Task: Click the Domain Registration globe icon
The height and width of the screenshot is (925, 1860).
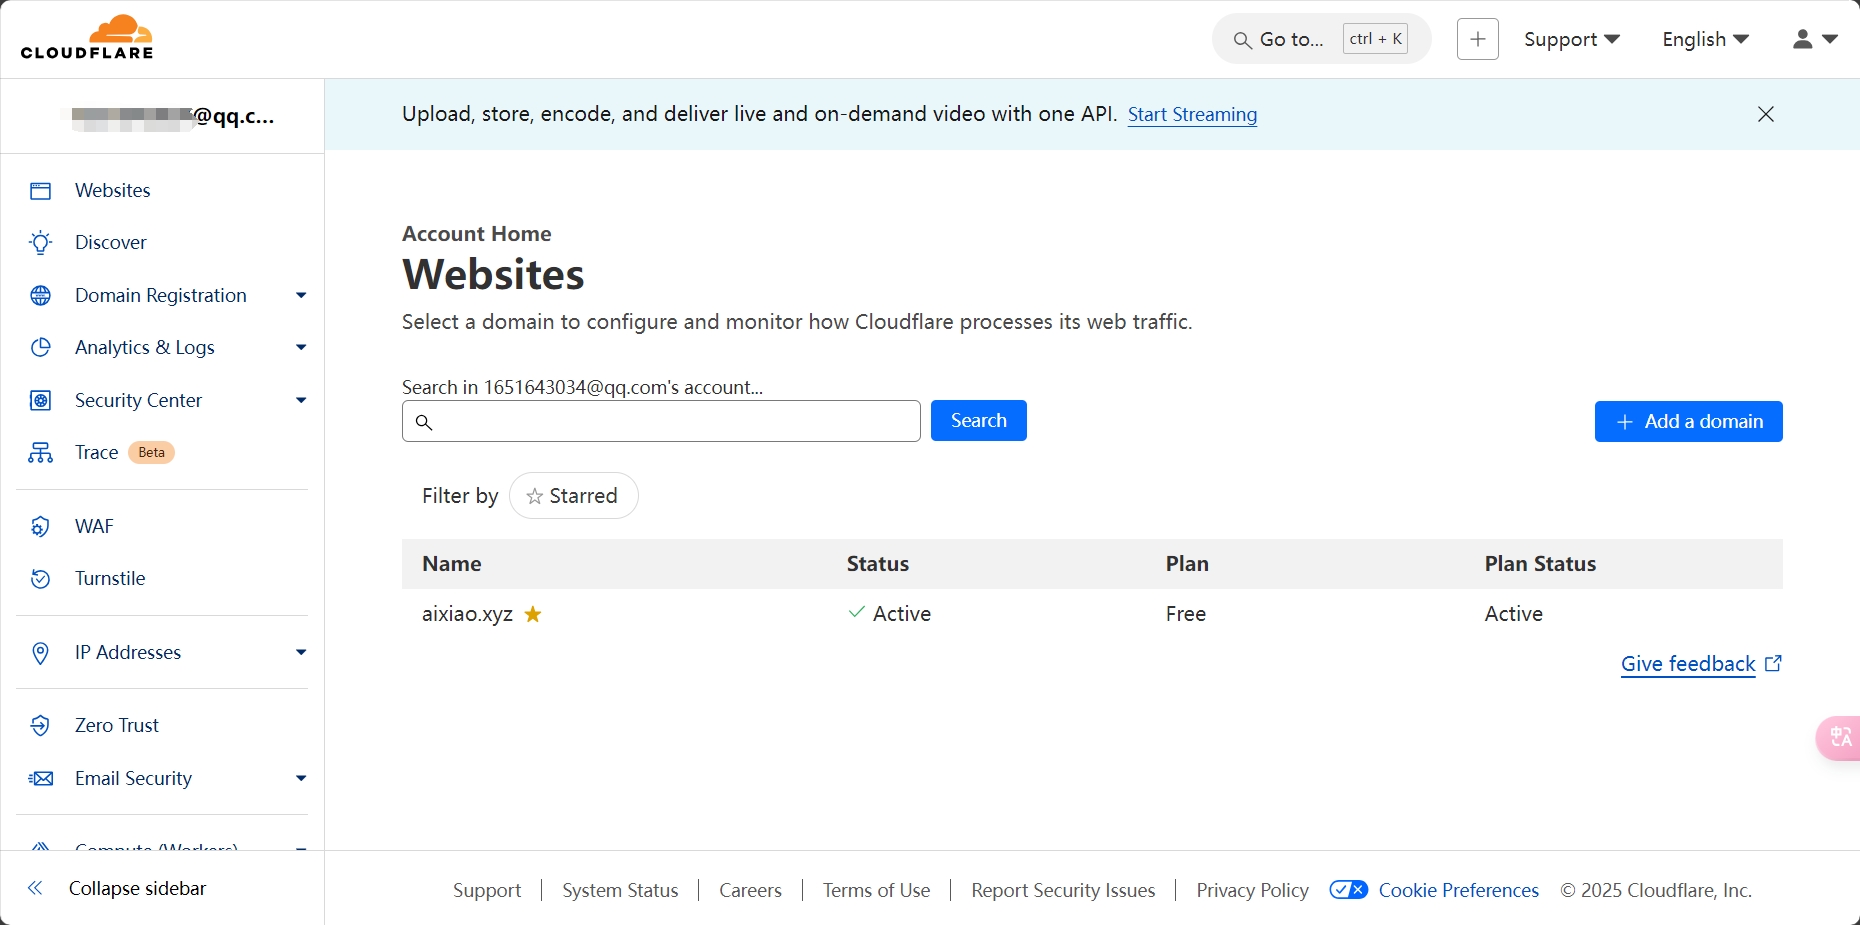Action: pyautogui.click(x=40, y=296)
